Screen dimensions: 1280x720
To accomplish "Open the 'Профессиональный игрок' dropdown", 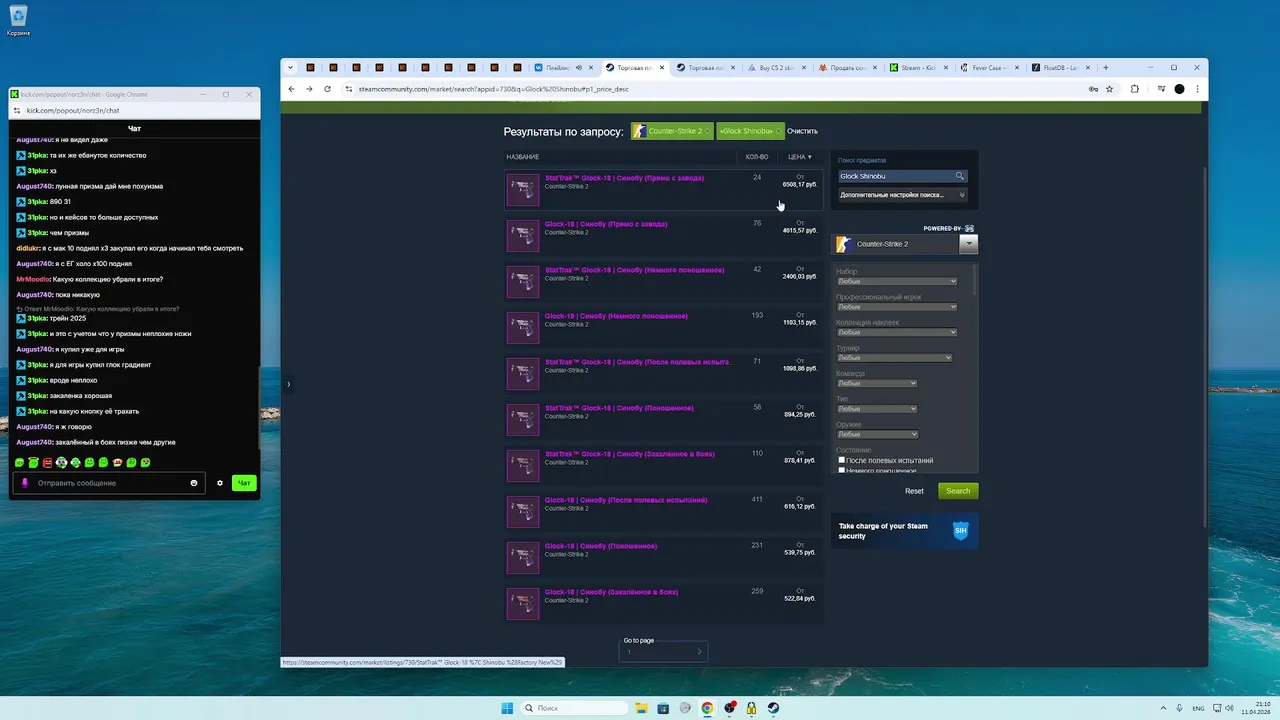I will 897,307.
